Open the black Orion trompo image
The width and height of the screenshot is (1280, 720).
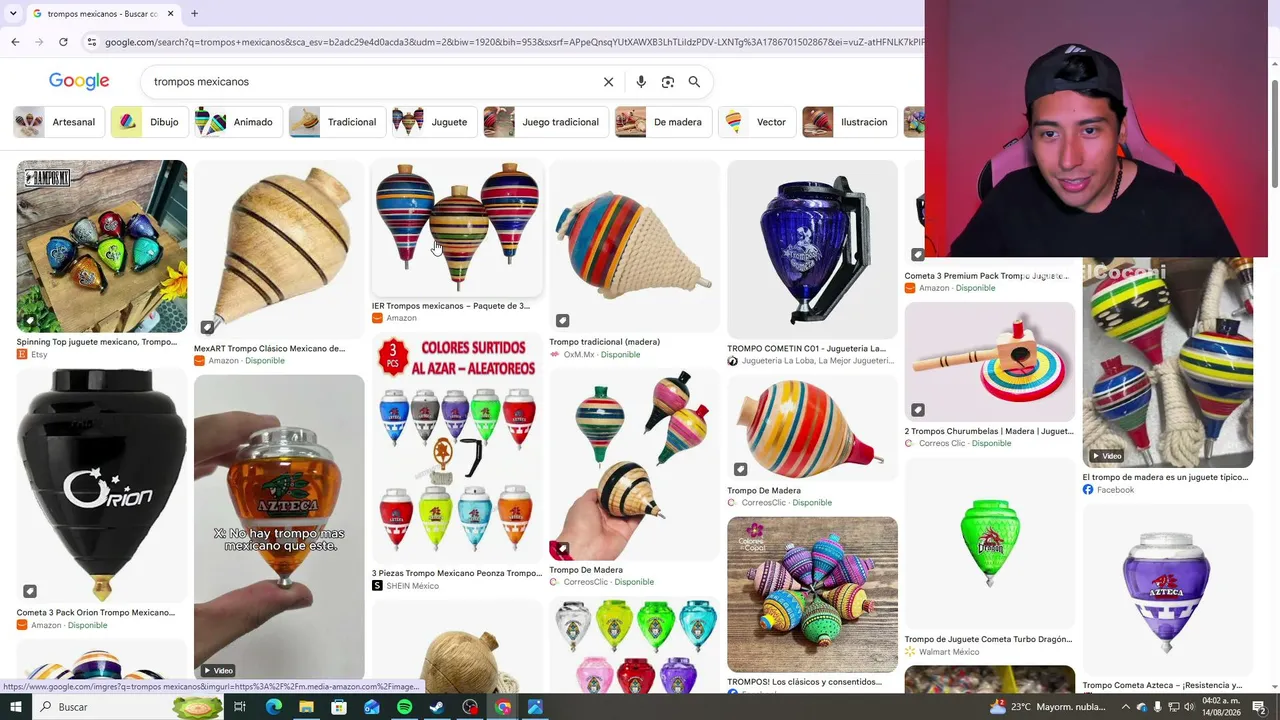coord(102,486)
